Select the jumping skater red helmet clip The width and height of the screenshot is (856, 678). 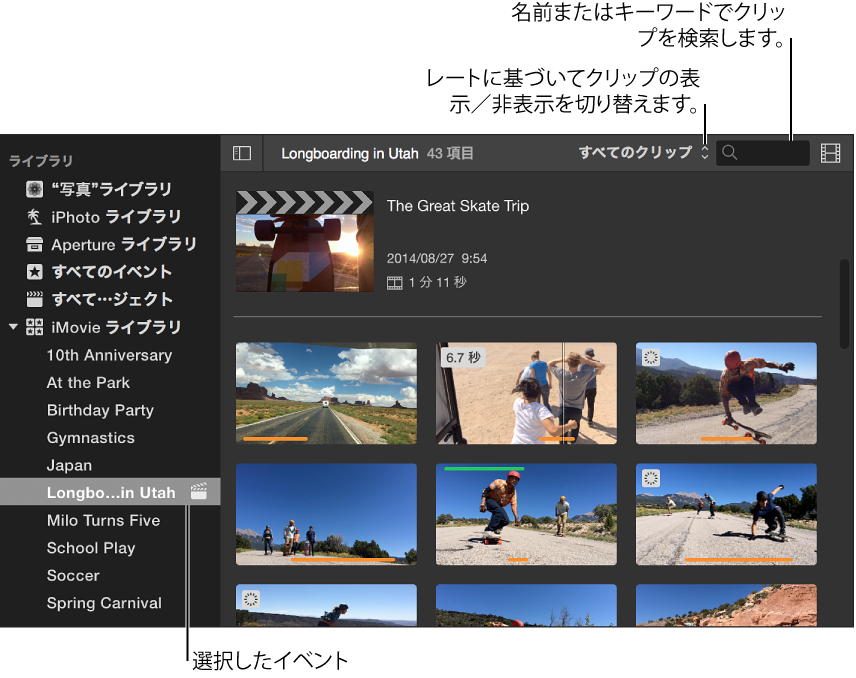click(x=726, y=393)
